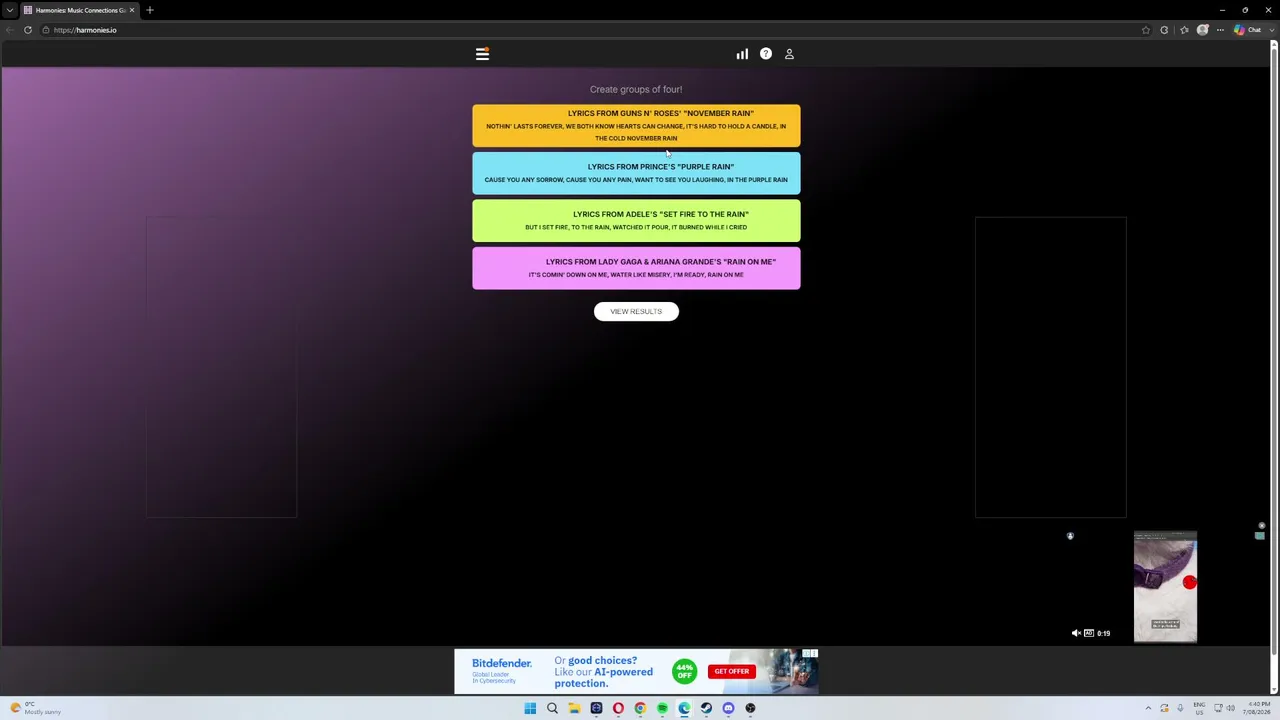
Task: Switch to Microsoft Edge in the taskbar
Action: tap(684, 708)
